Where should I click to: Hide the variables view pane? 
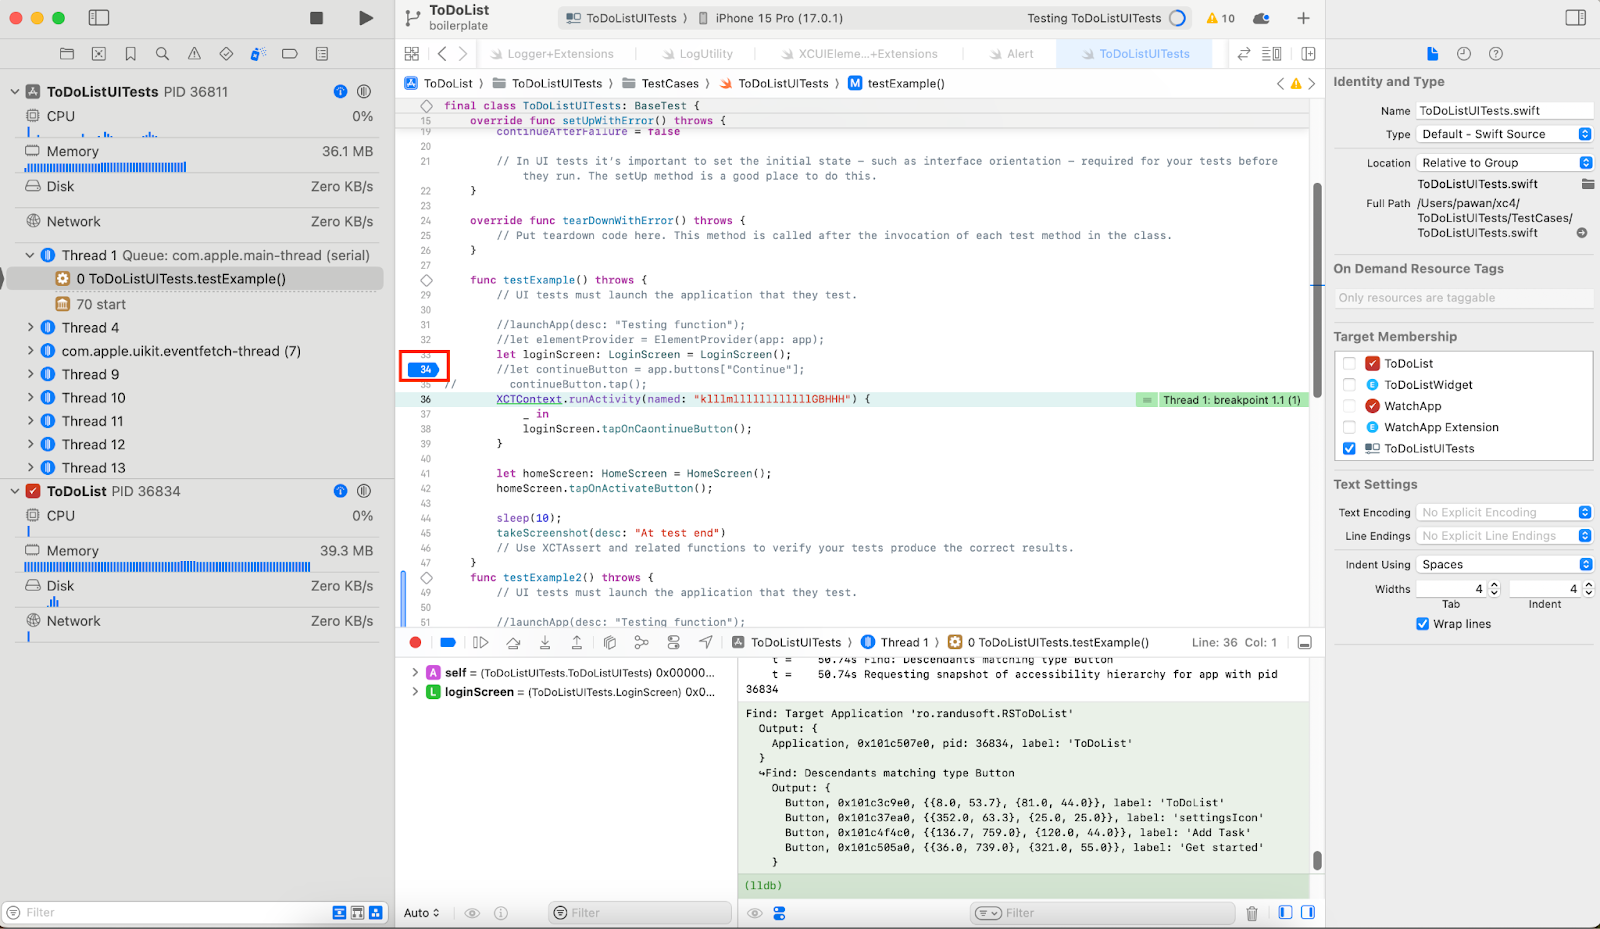[1286, 913]
